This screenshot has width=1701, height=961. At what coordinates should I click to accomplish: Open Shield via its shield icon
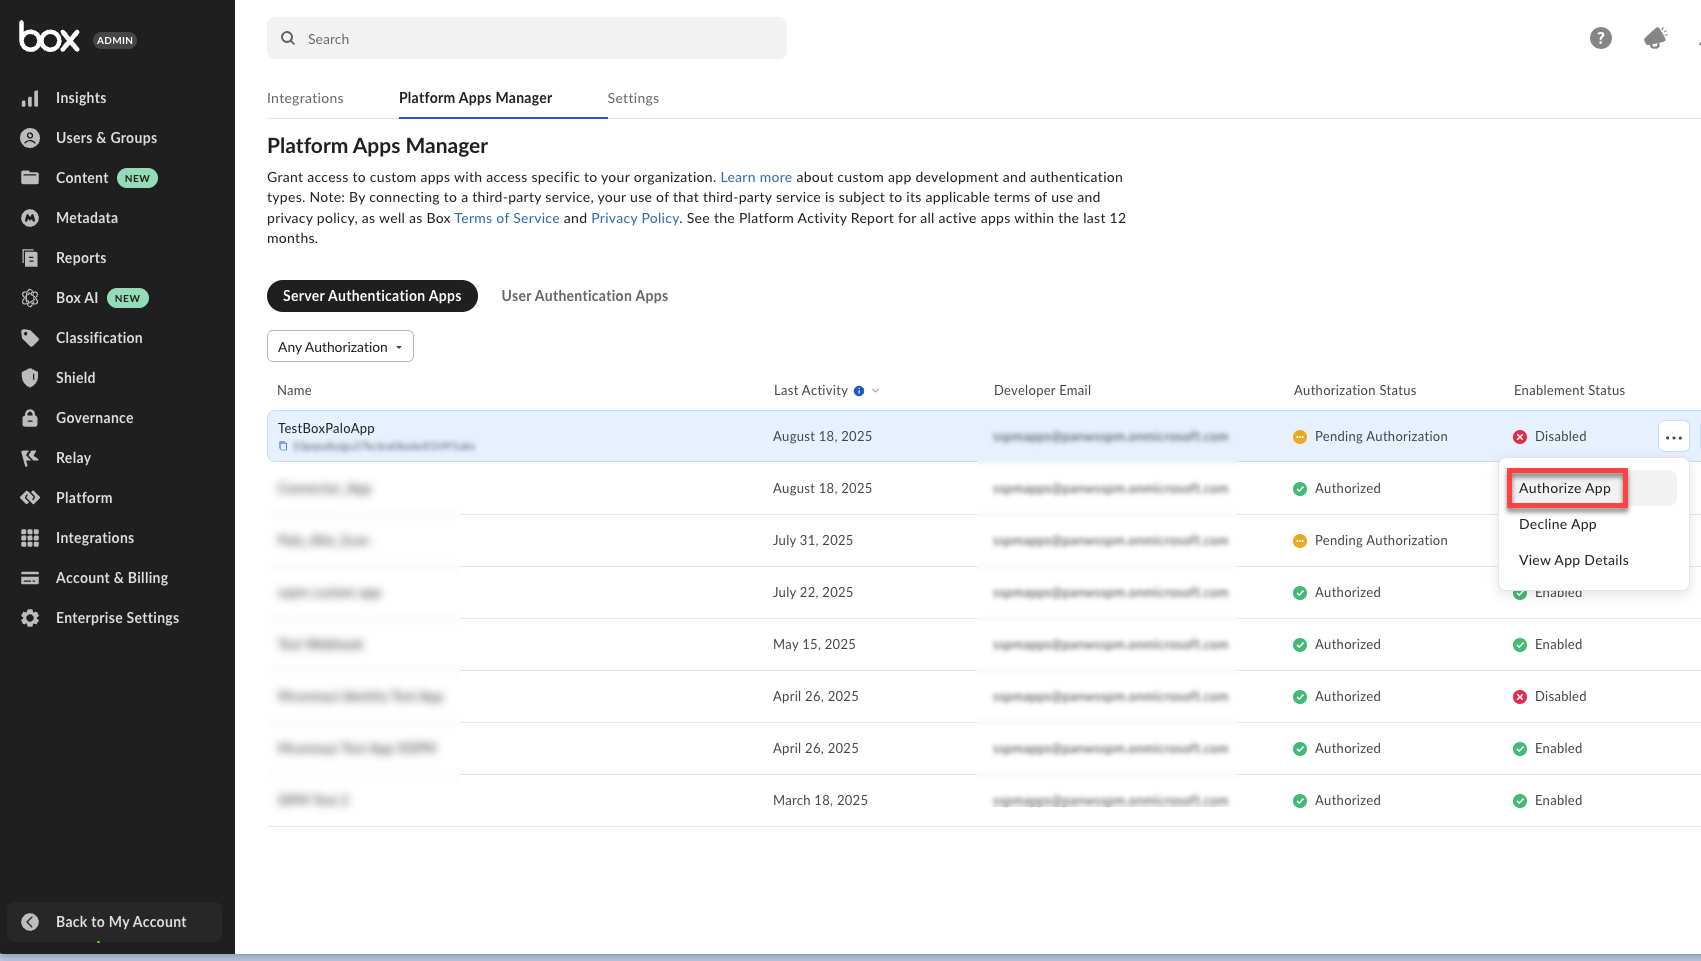(x=30, y=378)
